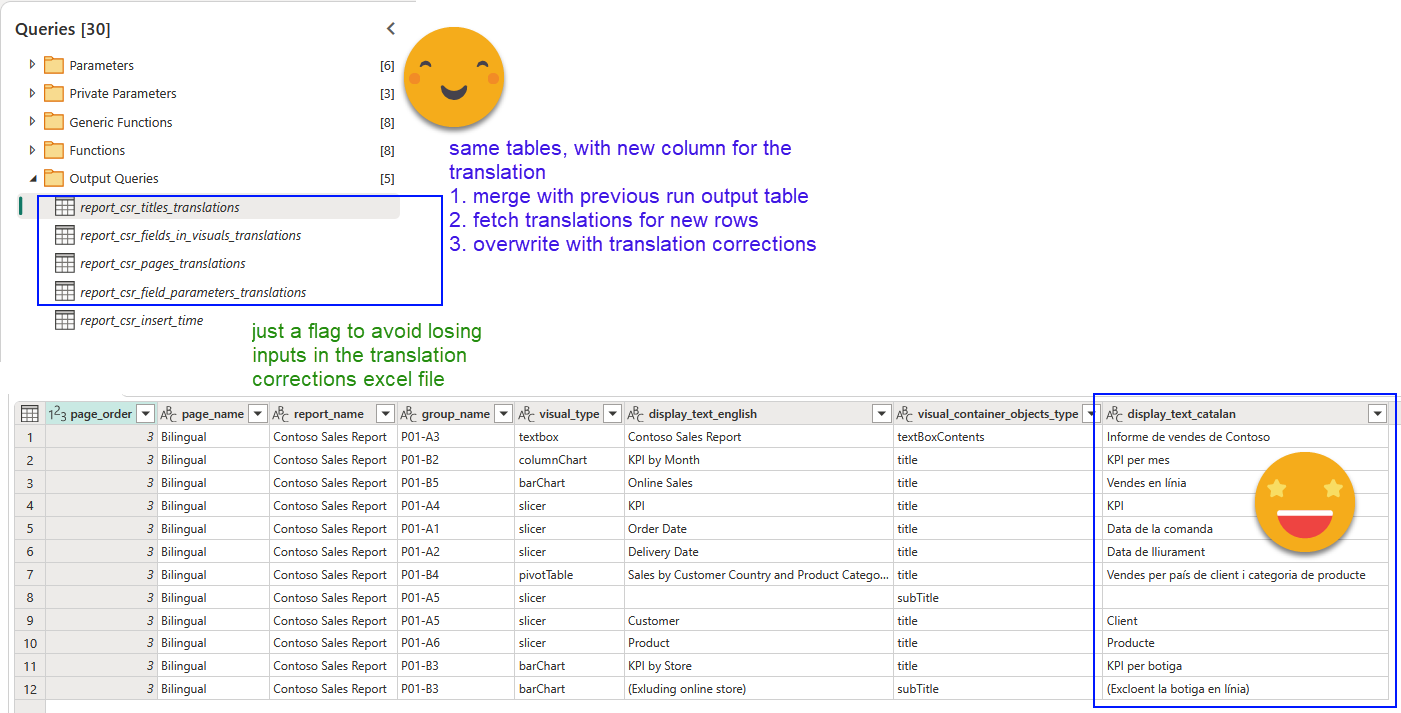The height and width of the screenshot is (713, 1401).
Task: Select the Generic Functions folder
Action: pos(120,122)
